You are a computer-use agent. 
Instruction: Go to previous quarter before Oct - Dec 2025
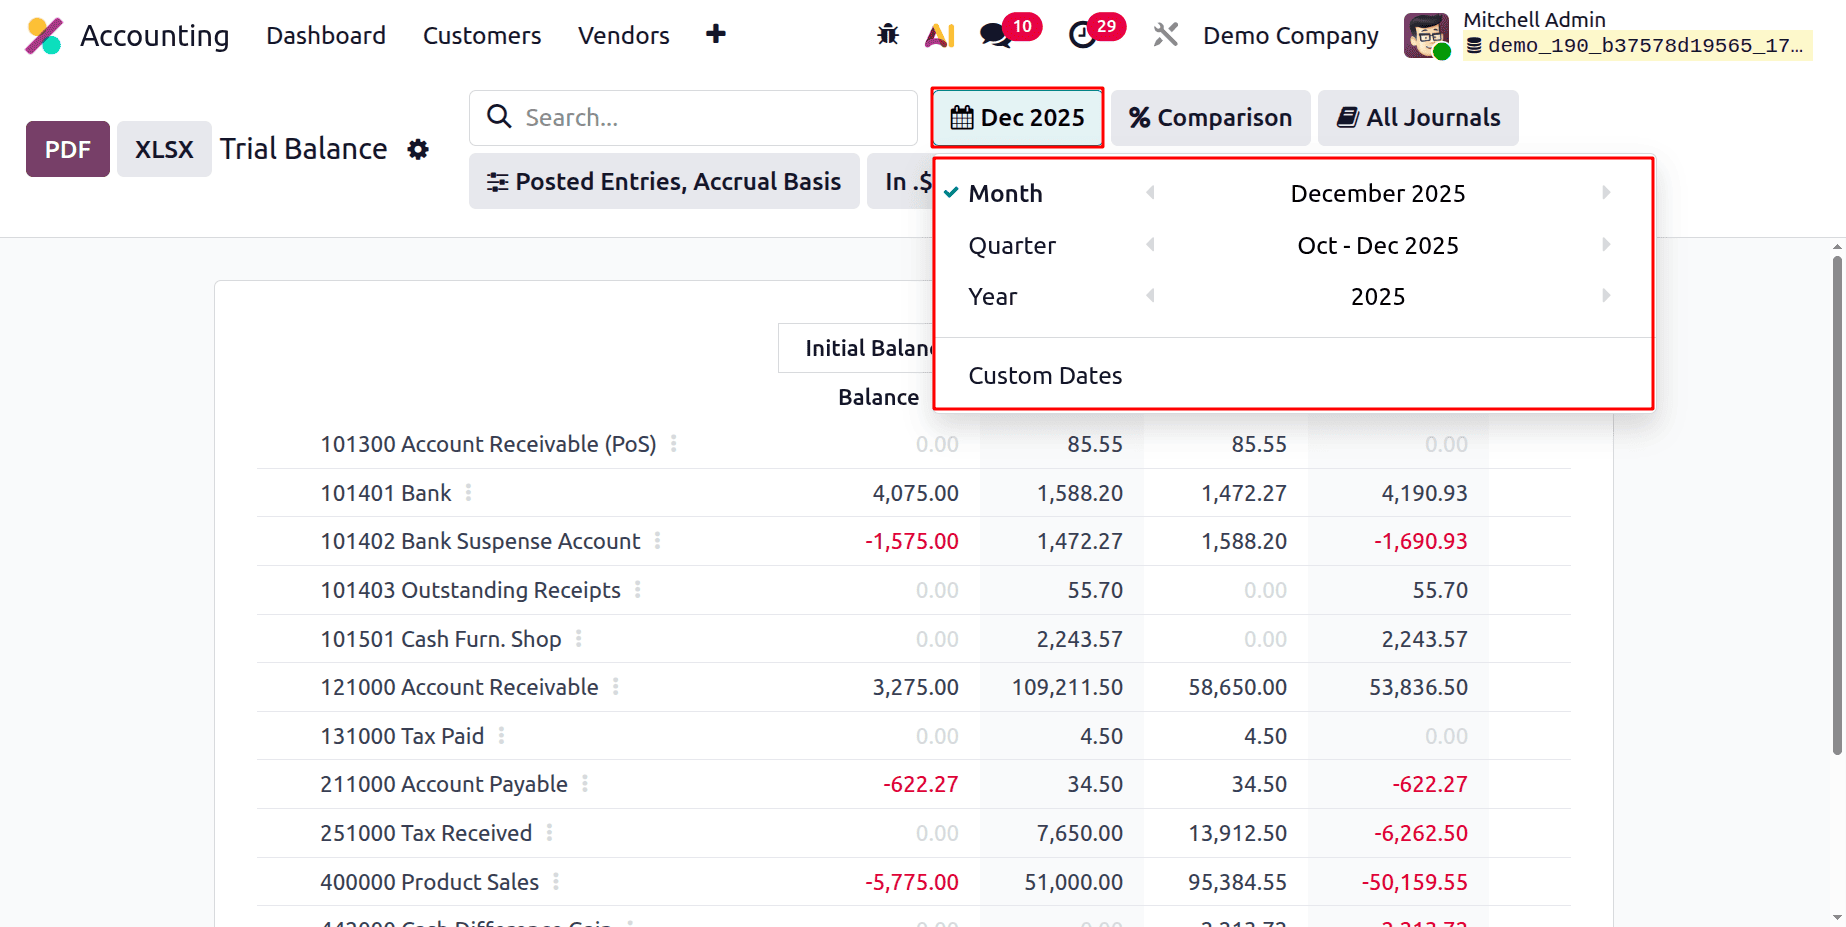click(1151, 244)
